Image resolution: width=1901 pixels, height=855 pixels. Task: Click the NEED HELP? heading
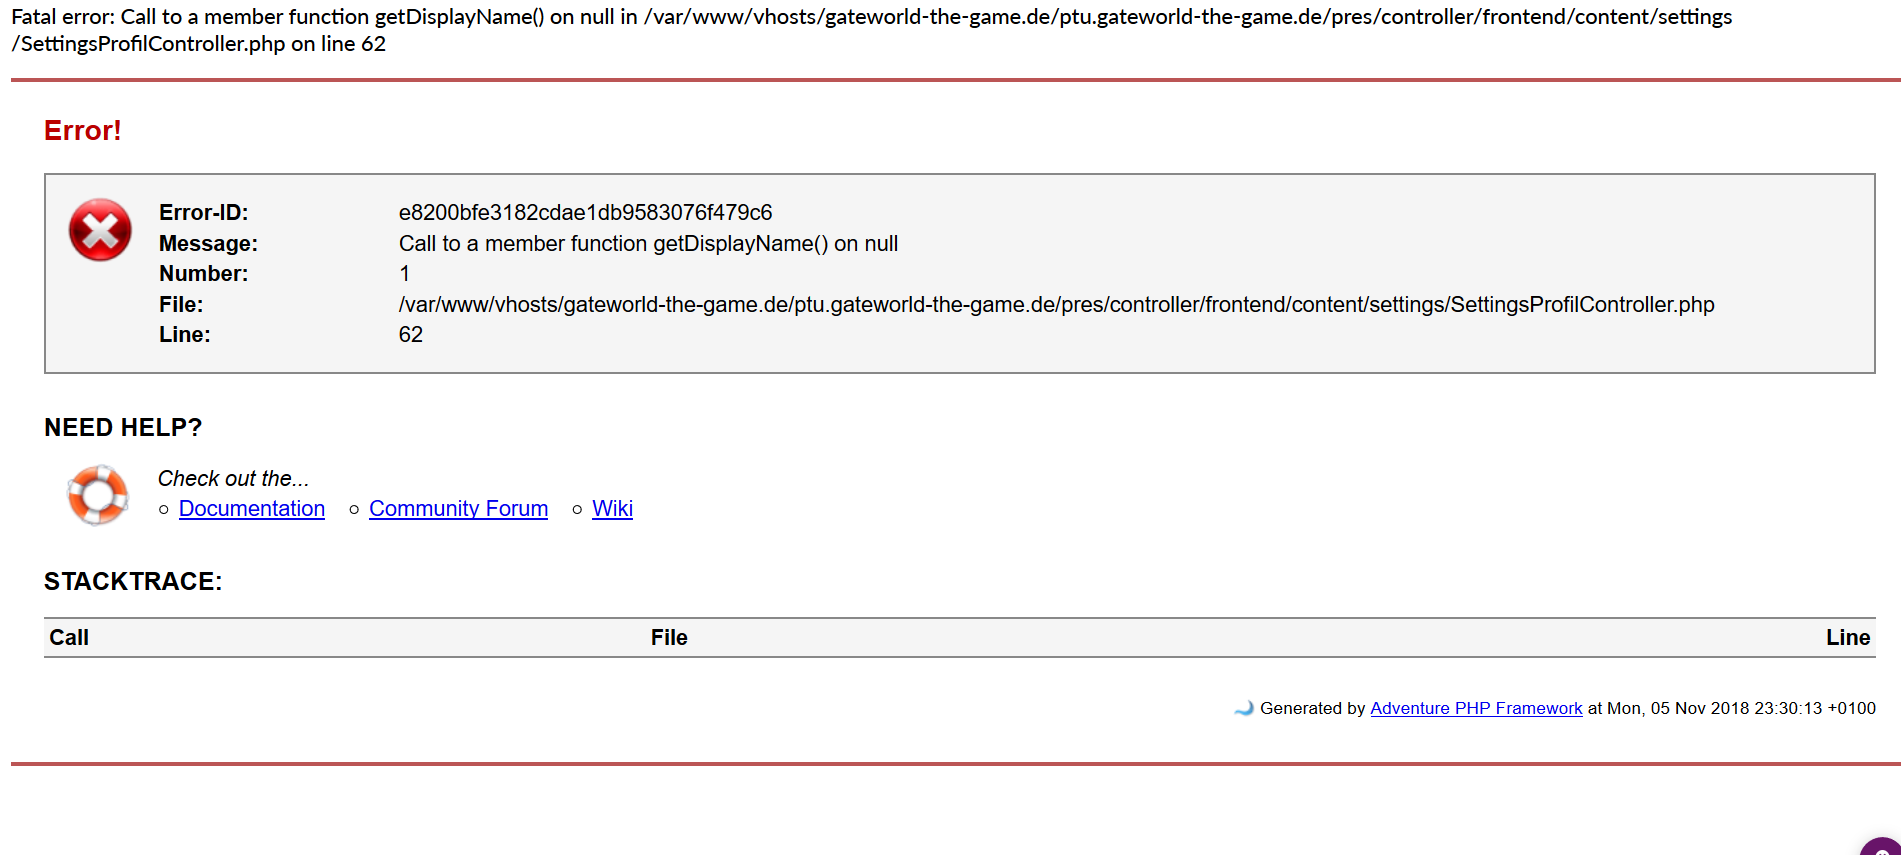(123, 428)
